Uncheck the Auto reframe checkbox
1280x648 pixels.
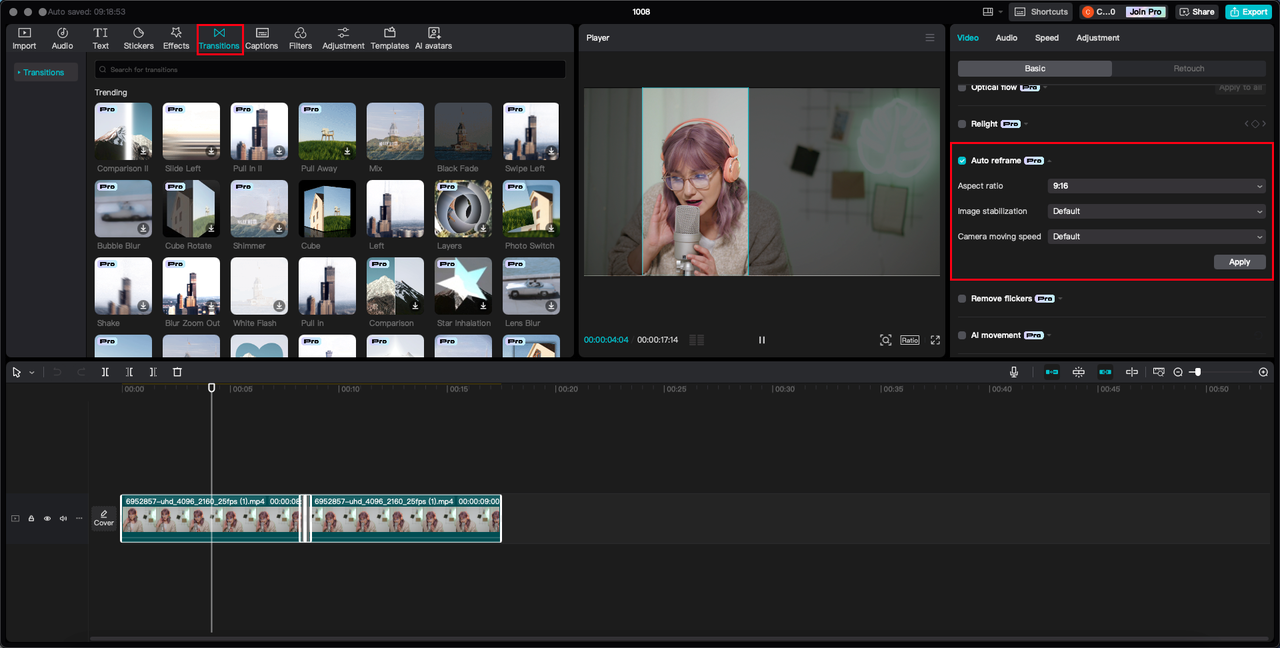962,161
